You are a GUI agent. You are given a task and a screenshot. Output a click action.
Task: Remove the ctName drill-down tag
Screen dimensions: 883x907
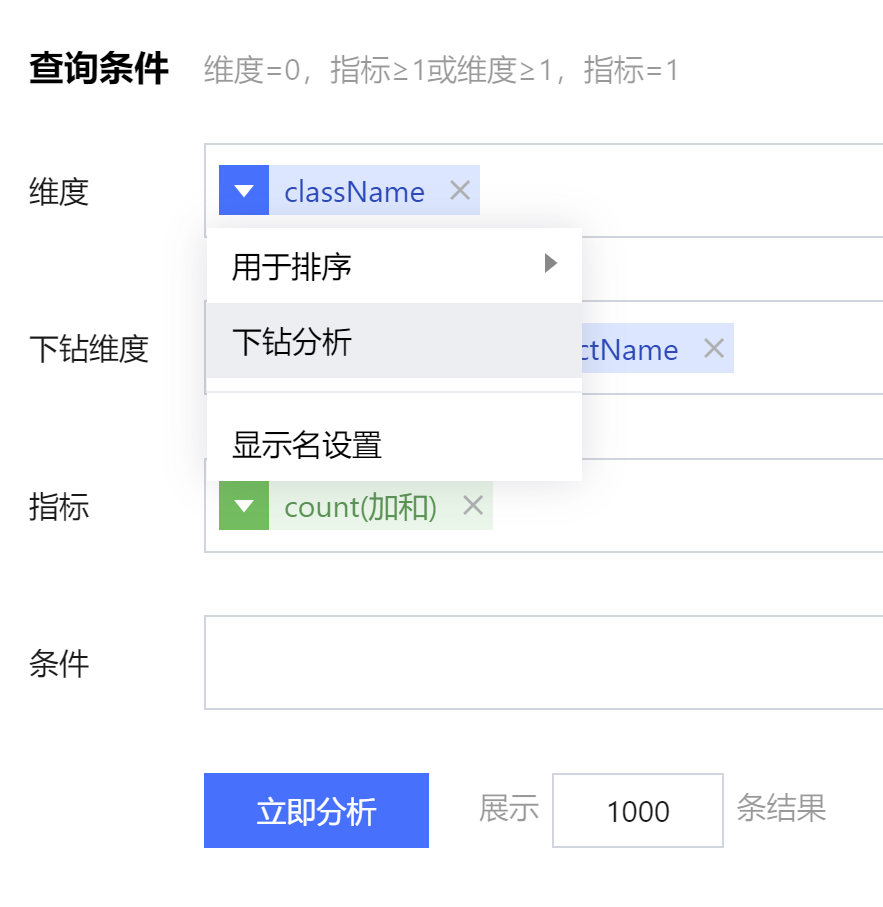coord(713,349)
